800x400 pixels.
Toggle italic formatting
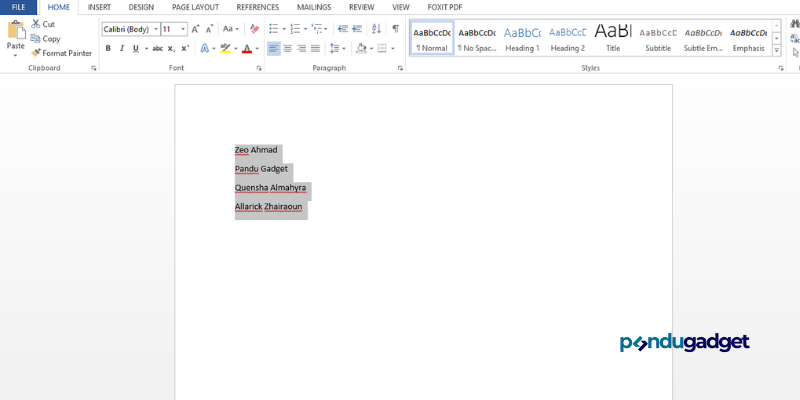(121, 48)
